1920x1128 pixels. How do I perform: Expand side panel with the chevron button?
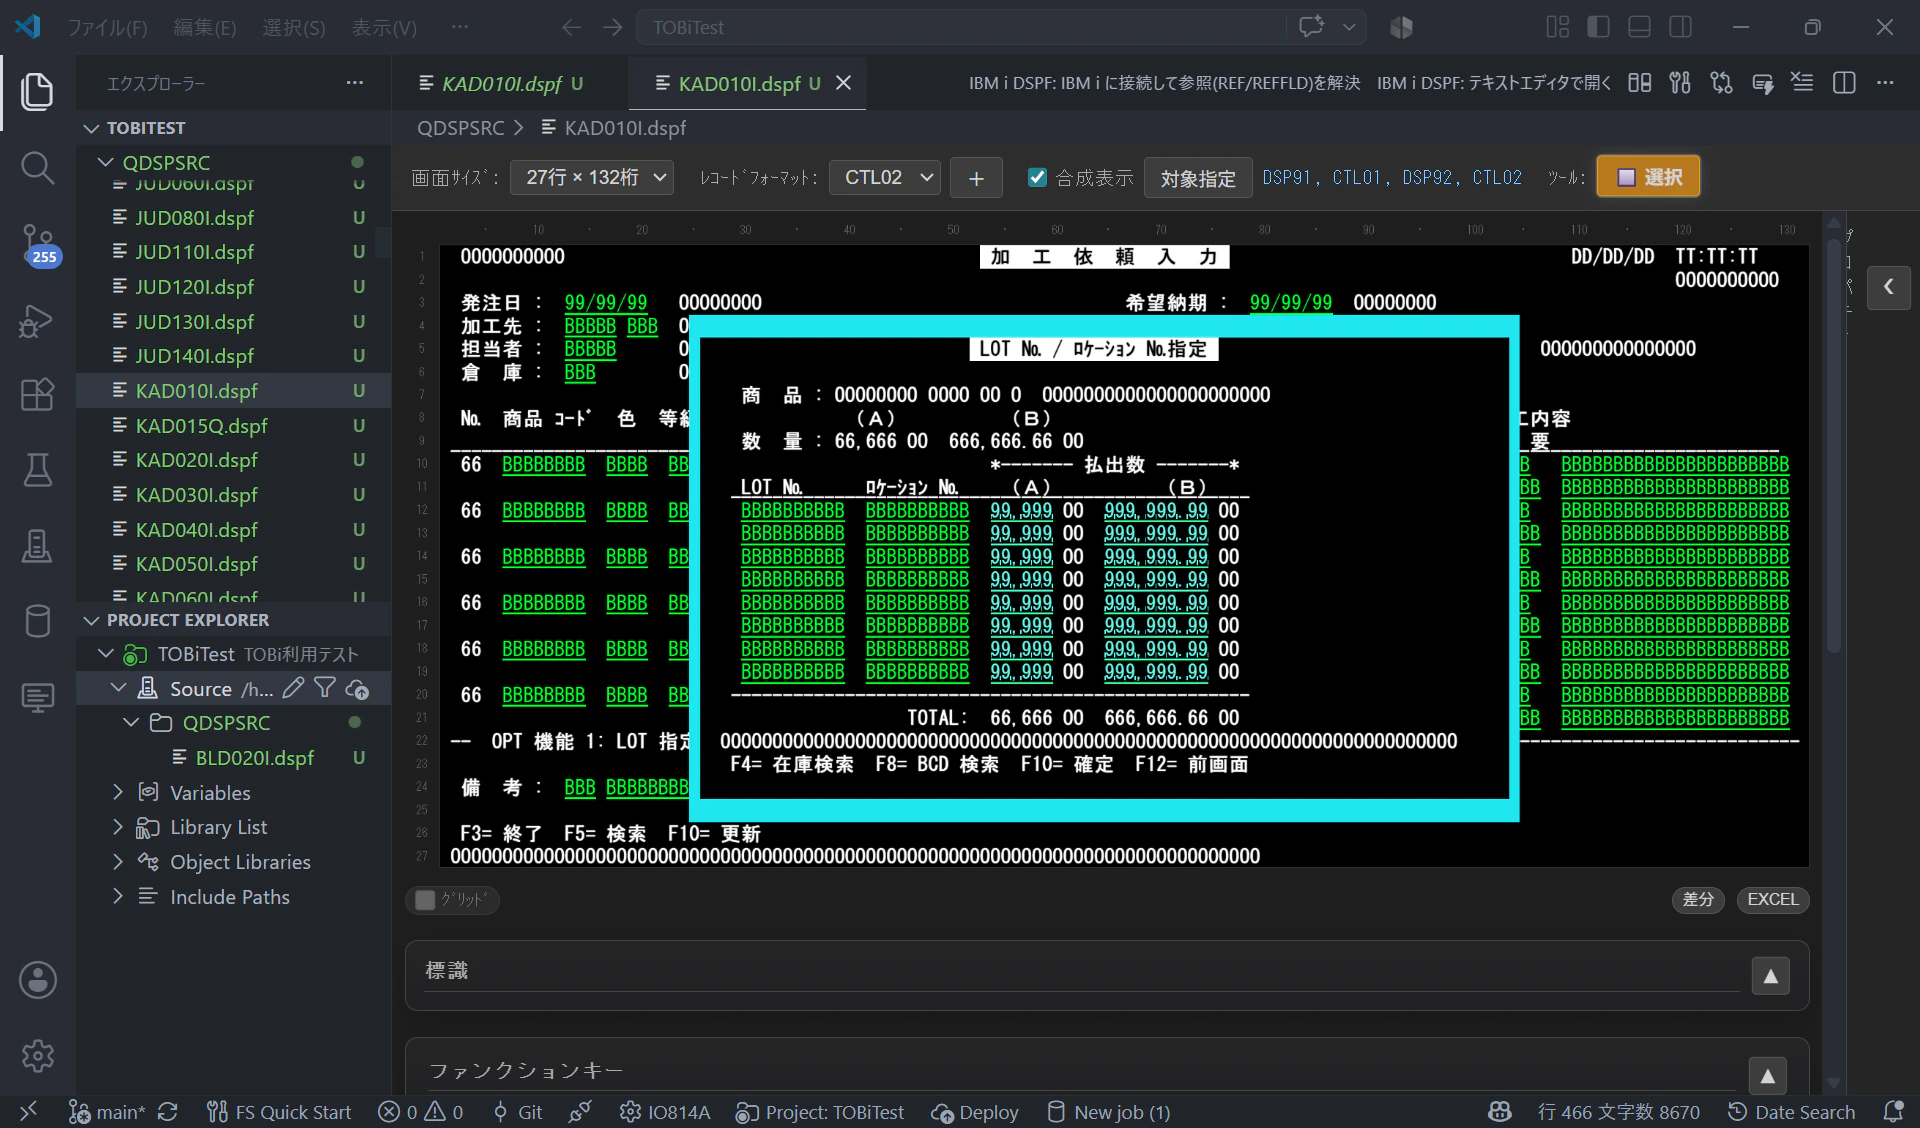(1888, 287)
